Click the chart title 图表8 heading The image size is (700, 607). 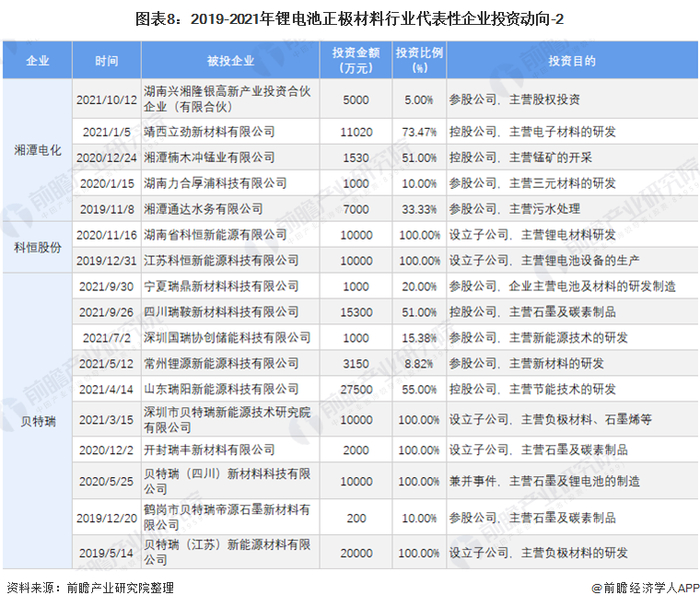click(x=349, y=19)
